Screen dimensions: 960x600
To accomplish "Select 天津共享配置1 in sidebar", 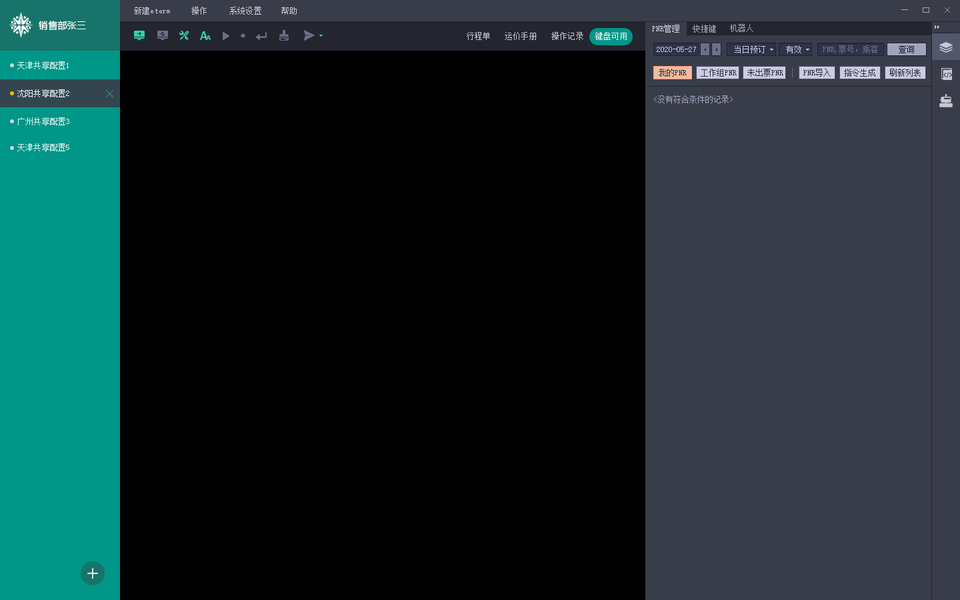I will tap(60, 65).
